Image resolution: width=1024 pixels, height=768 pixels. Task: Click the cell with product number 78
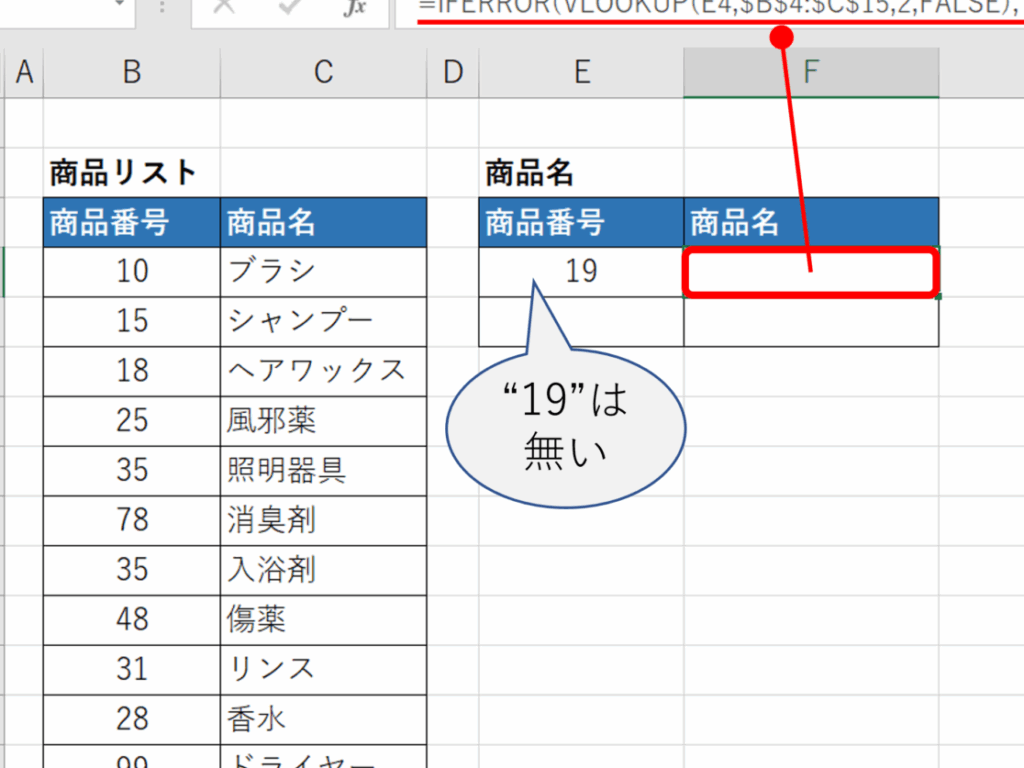[x=131, y=520]
